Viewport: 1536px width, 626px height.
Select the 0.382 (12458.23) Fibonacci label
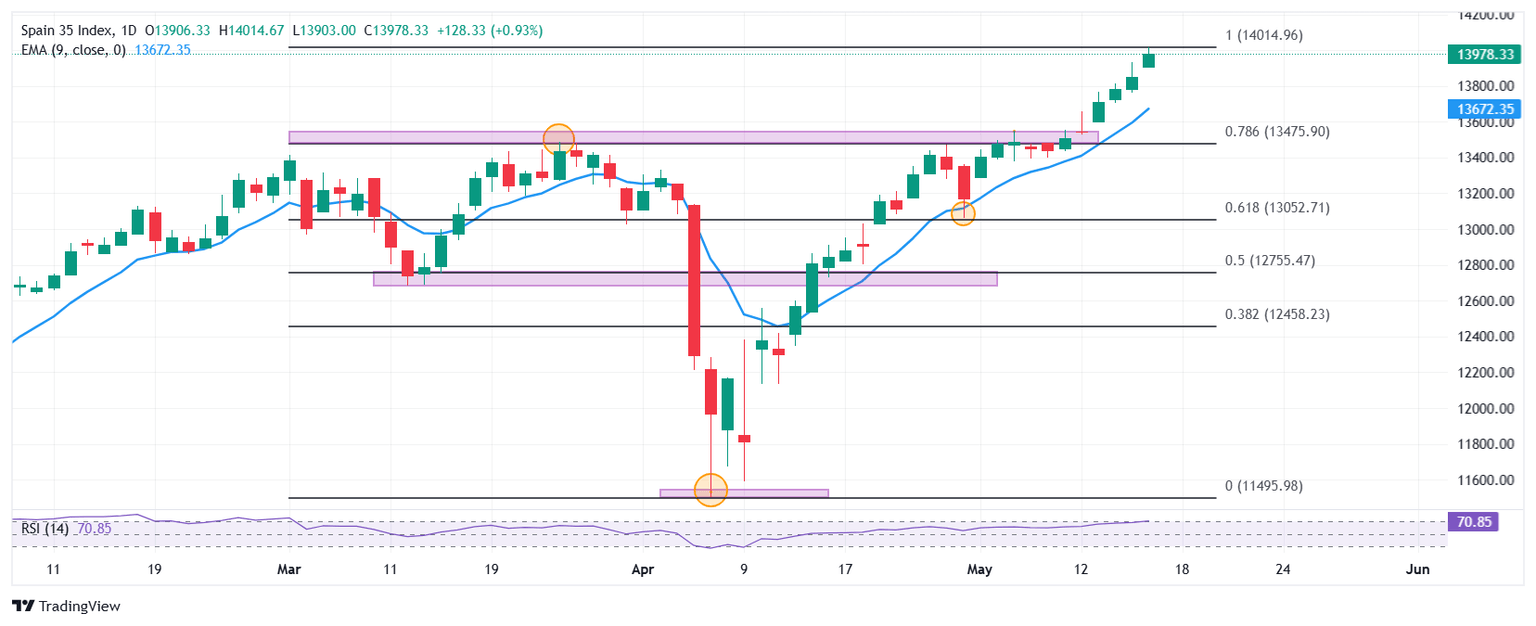point(1277,314)
